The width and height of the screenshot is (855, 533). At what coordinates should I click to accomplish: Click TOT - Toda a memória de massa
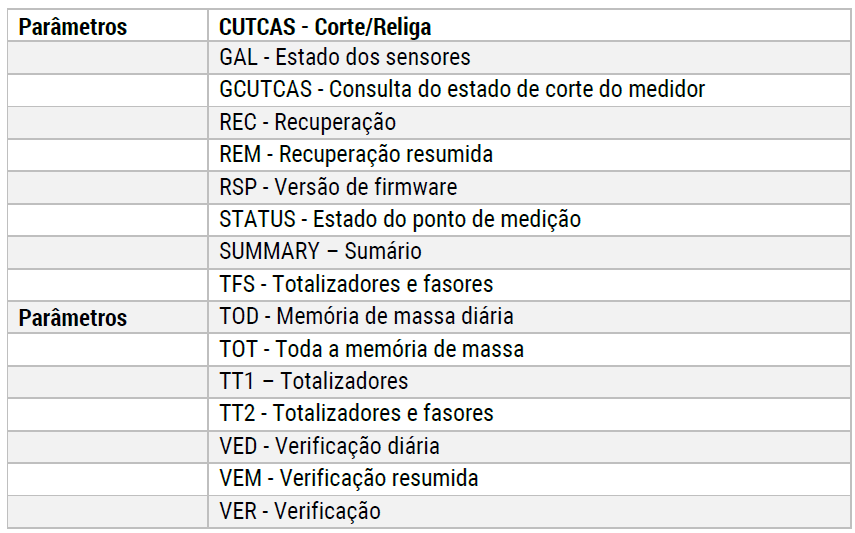pos(371,349)
